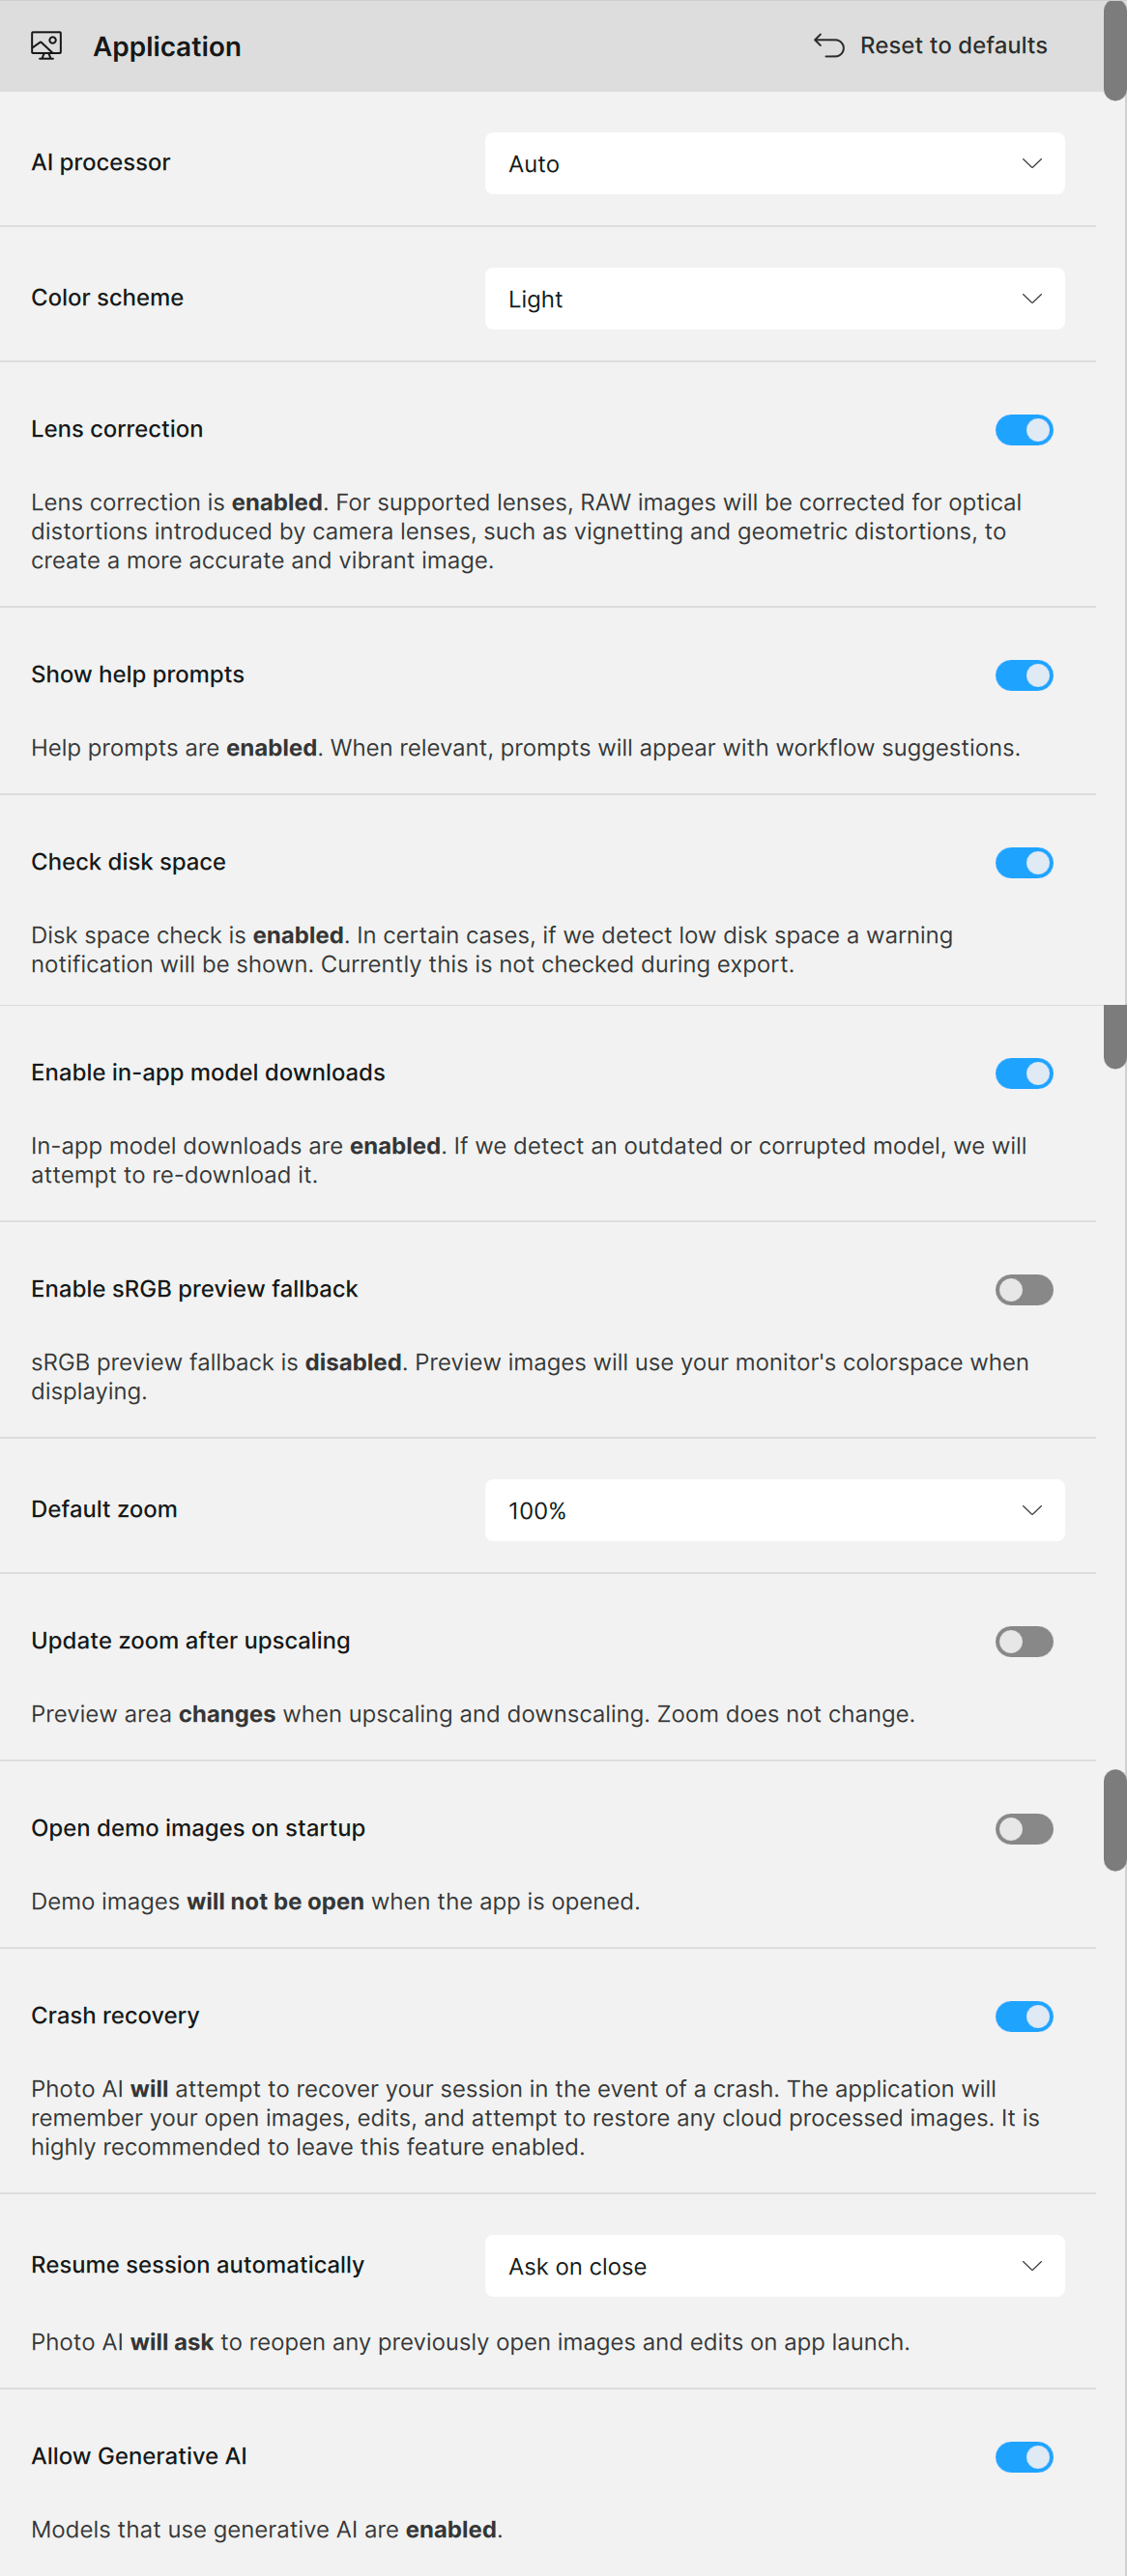Click the top vertical scrollbar thumb
1127x2576 pixels.
pos(1115,50)
